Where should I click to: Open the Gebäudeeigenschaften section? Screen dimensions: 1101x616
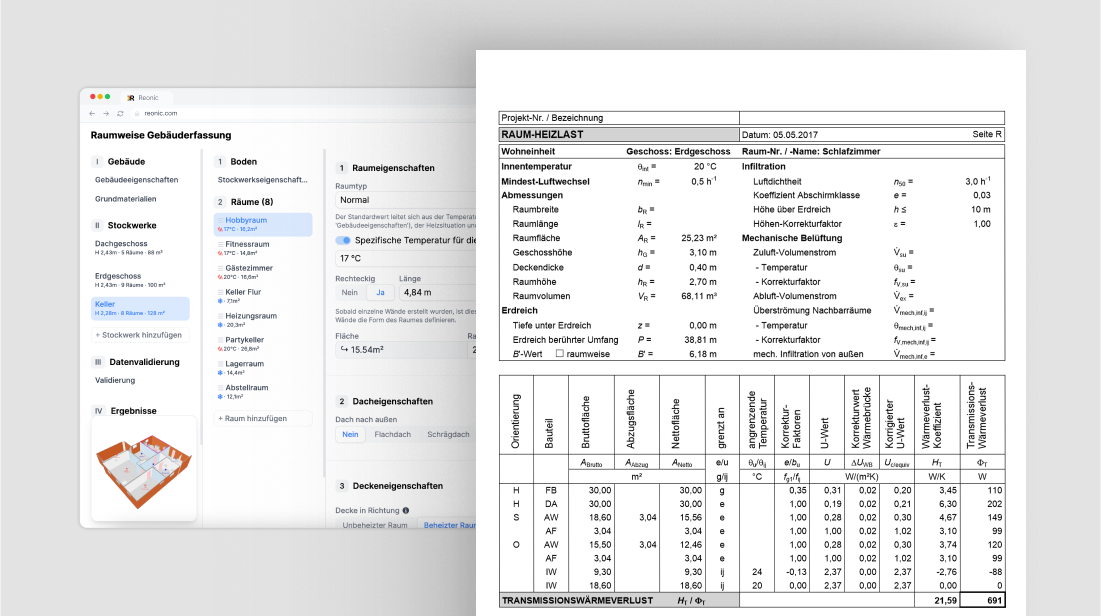136,180
